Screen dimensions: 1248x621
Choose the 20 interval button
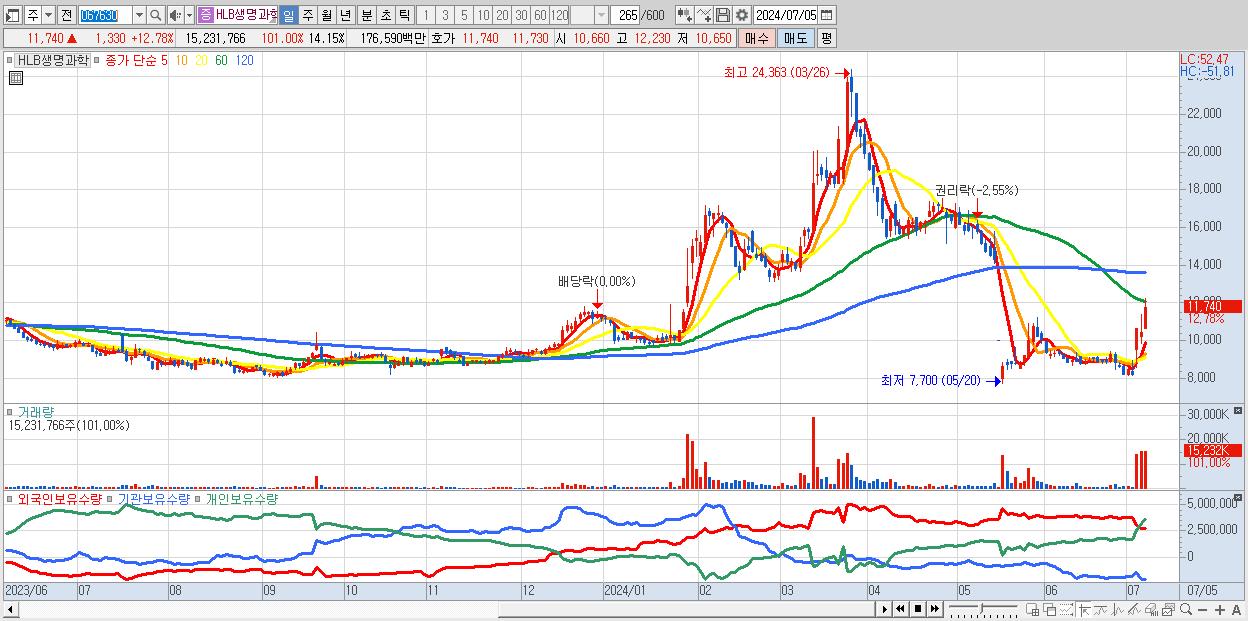coord(502,15)
